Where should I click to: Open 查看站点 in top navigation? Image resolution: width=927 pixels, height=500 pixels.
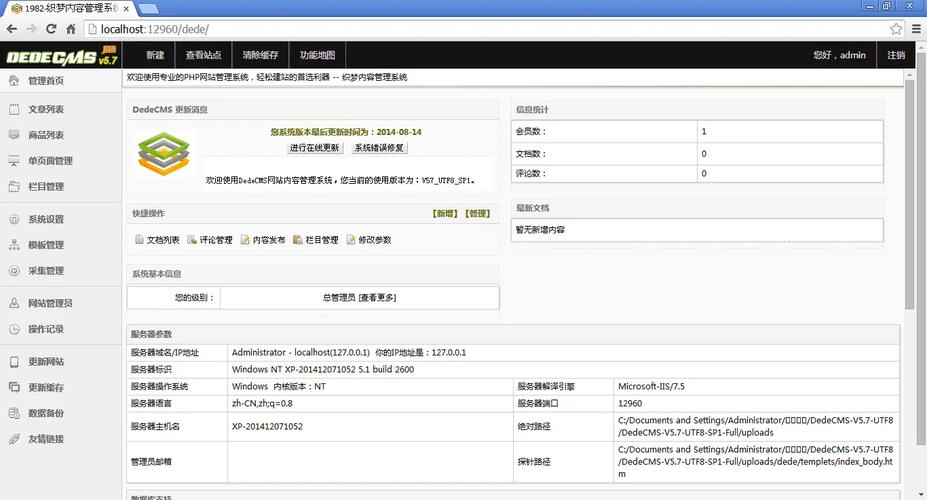(x=203, y=55)
